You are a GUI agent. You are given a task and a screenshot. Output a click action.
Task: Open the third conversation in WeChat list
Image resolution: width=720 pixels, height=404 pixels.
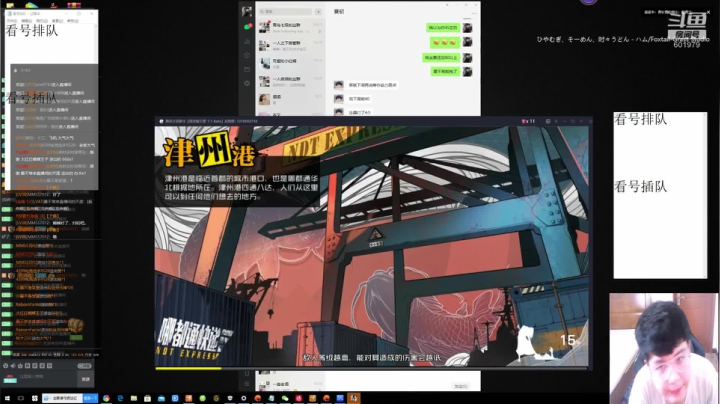pos(290,63)
